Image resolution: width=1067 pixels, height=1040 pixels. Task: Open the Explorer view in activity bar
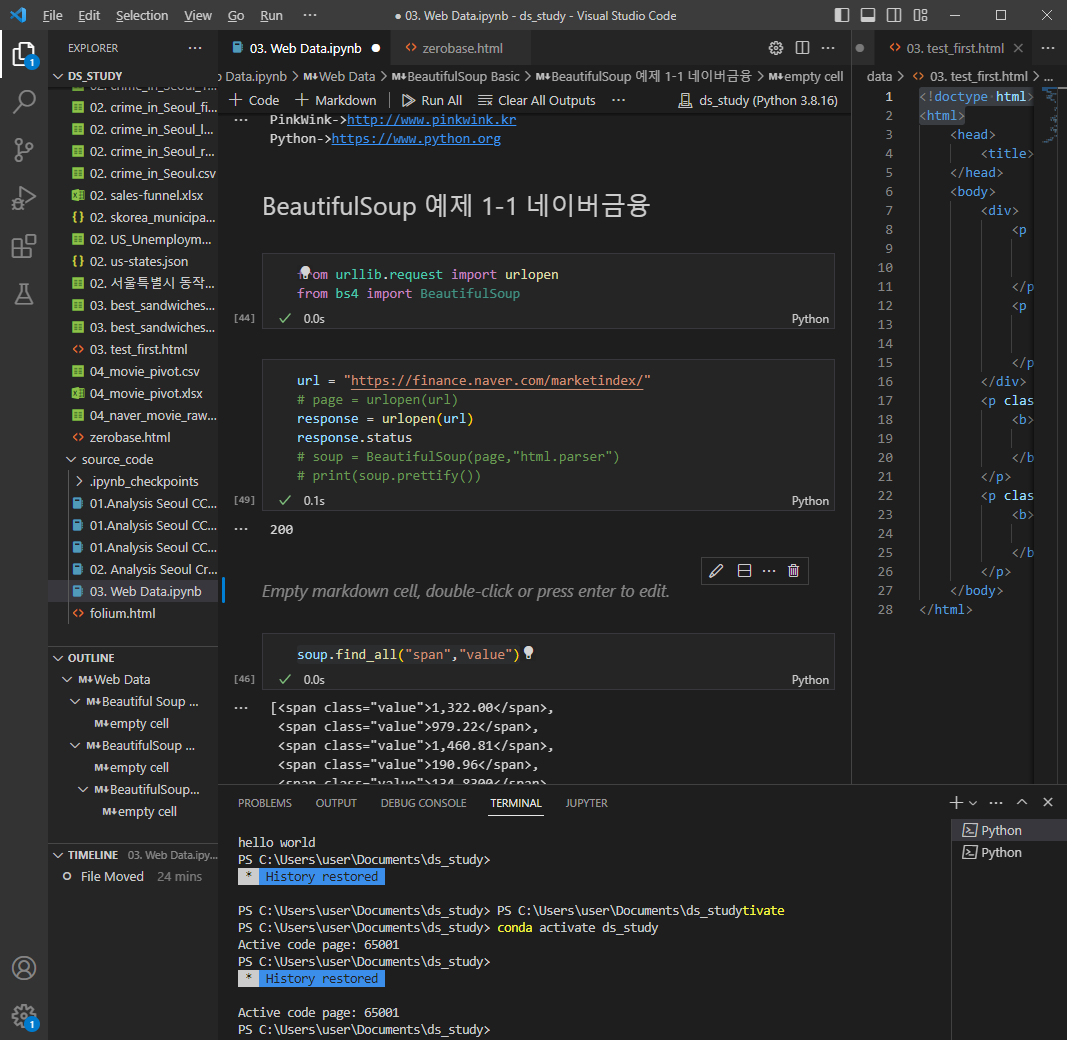24,54
